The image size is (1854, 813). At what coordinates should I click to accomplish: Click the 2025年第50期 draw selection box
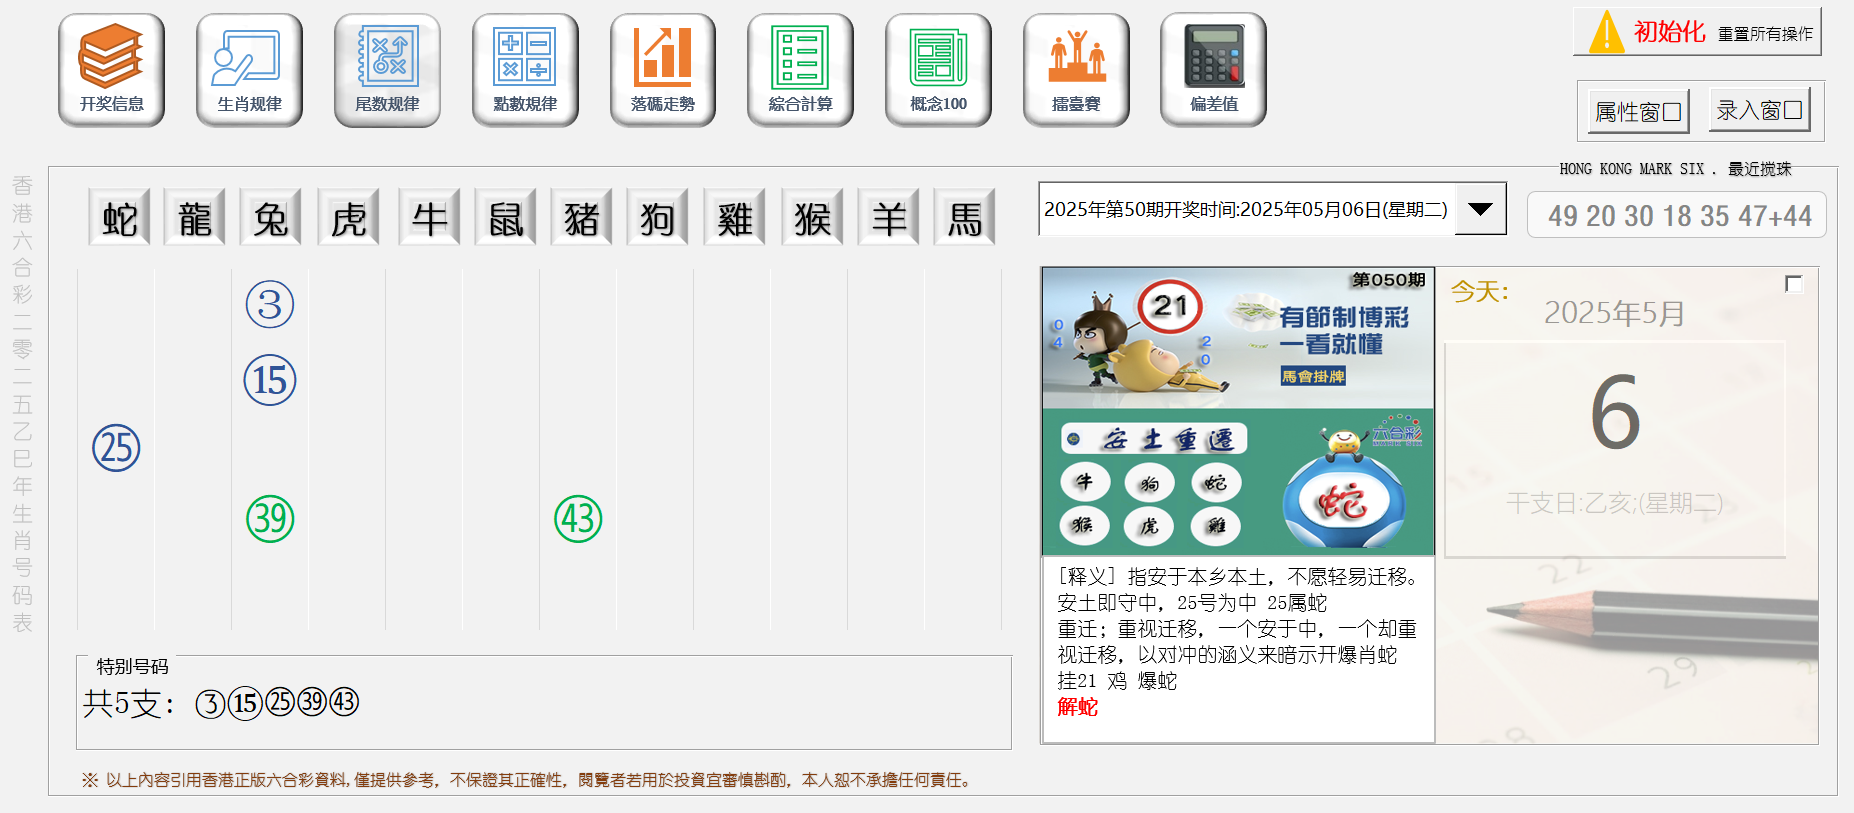pos(1246,209)
